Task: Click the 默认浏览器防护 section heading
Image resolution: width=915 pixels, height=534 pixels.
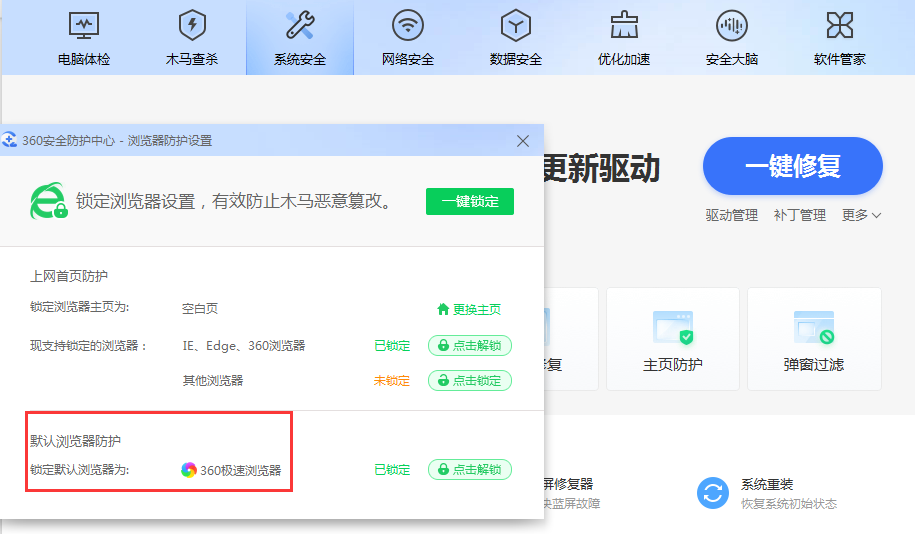Action: click(75, 441)
